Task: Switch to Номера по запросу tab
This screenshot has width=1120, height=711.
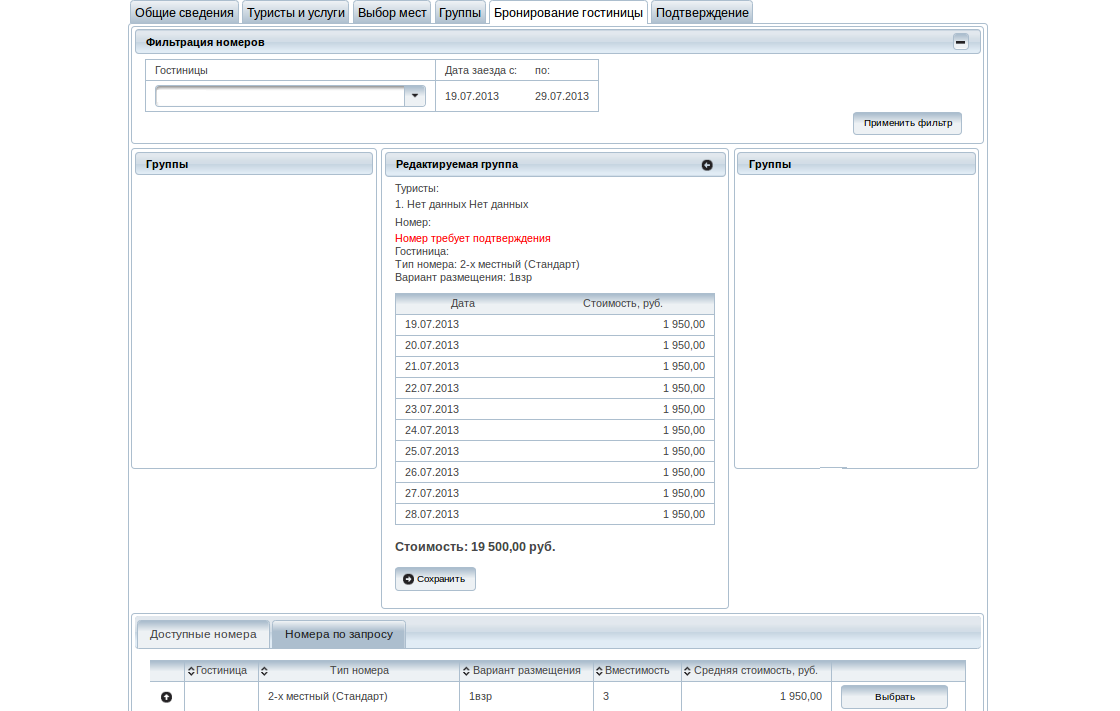Action: point(339,635)
